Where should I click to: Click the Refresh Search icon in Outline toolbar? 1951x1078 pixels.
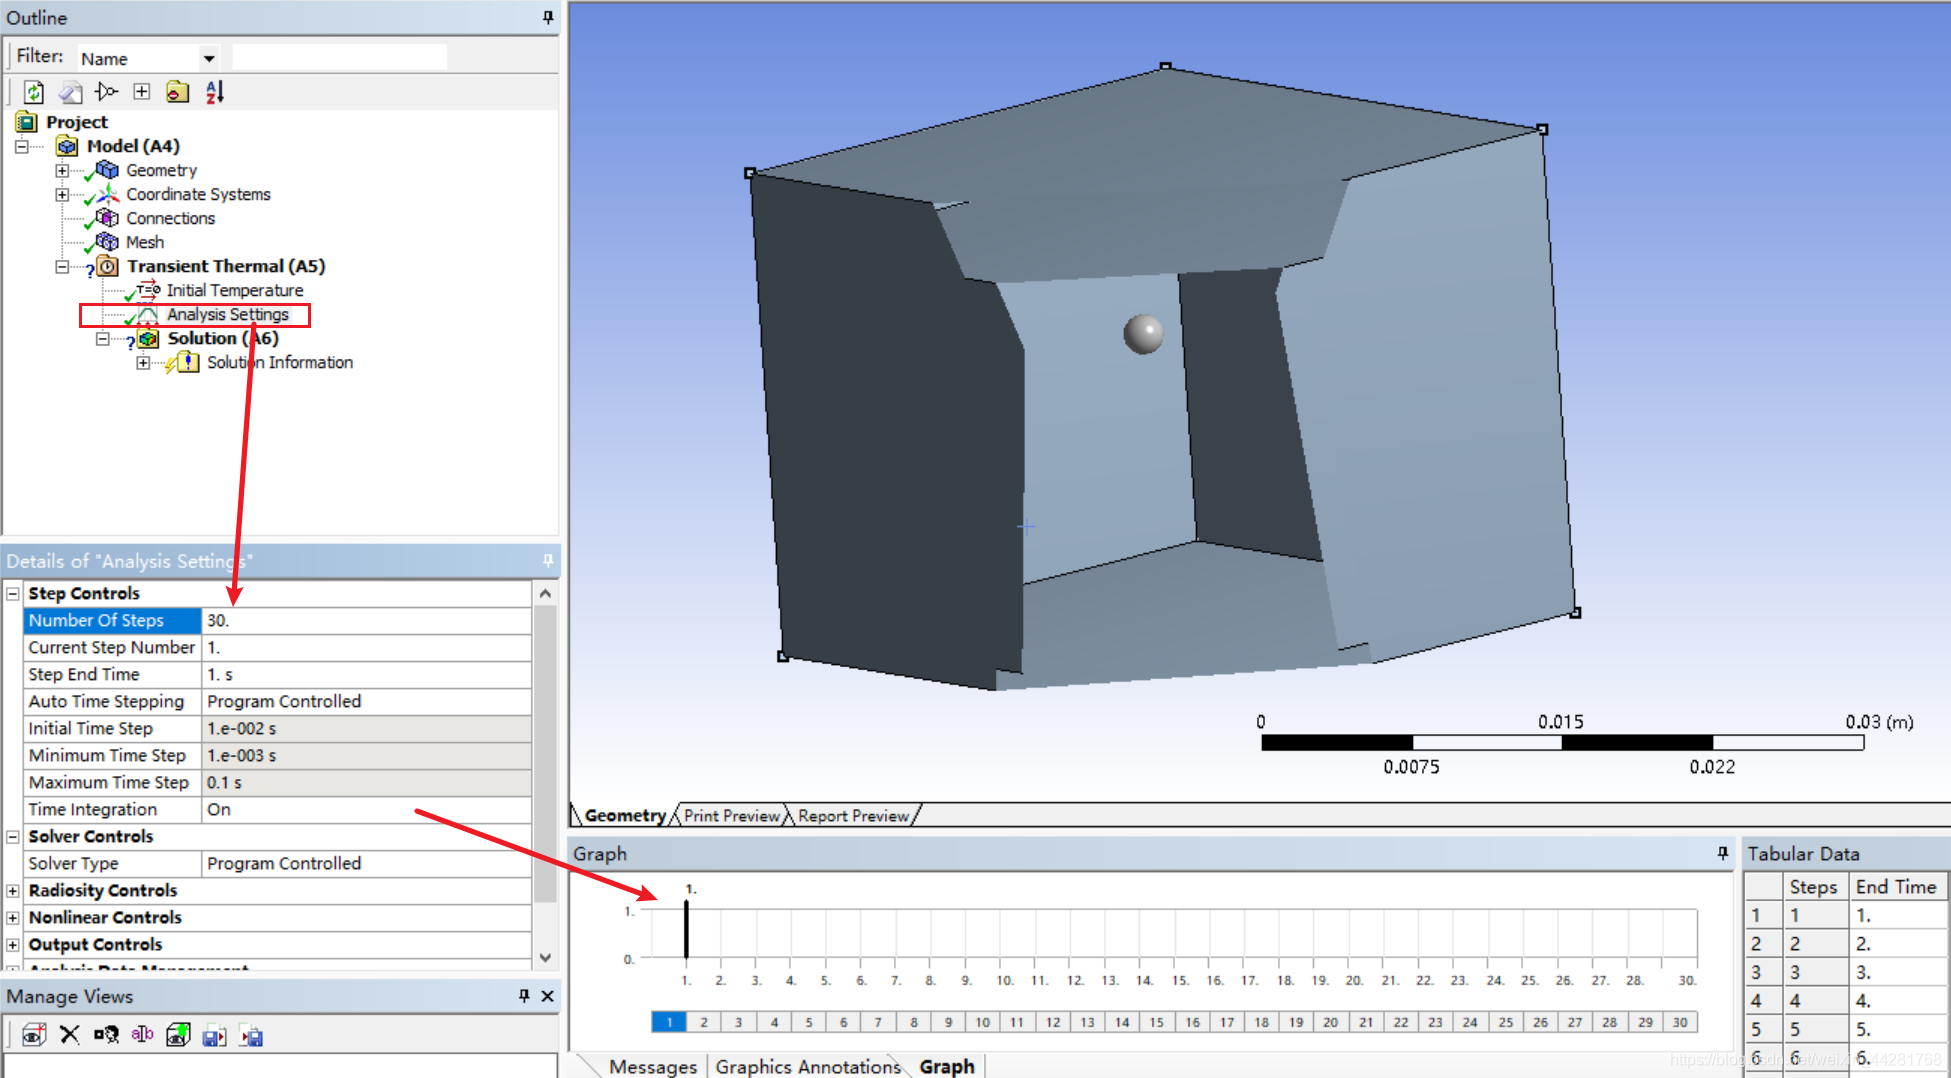(34, 92)
